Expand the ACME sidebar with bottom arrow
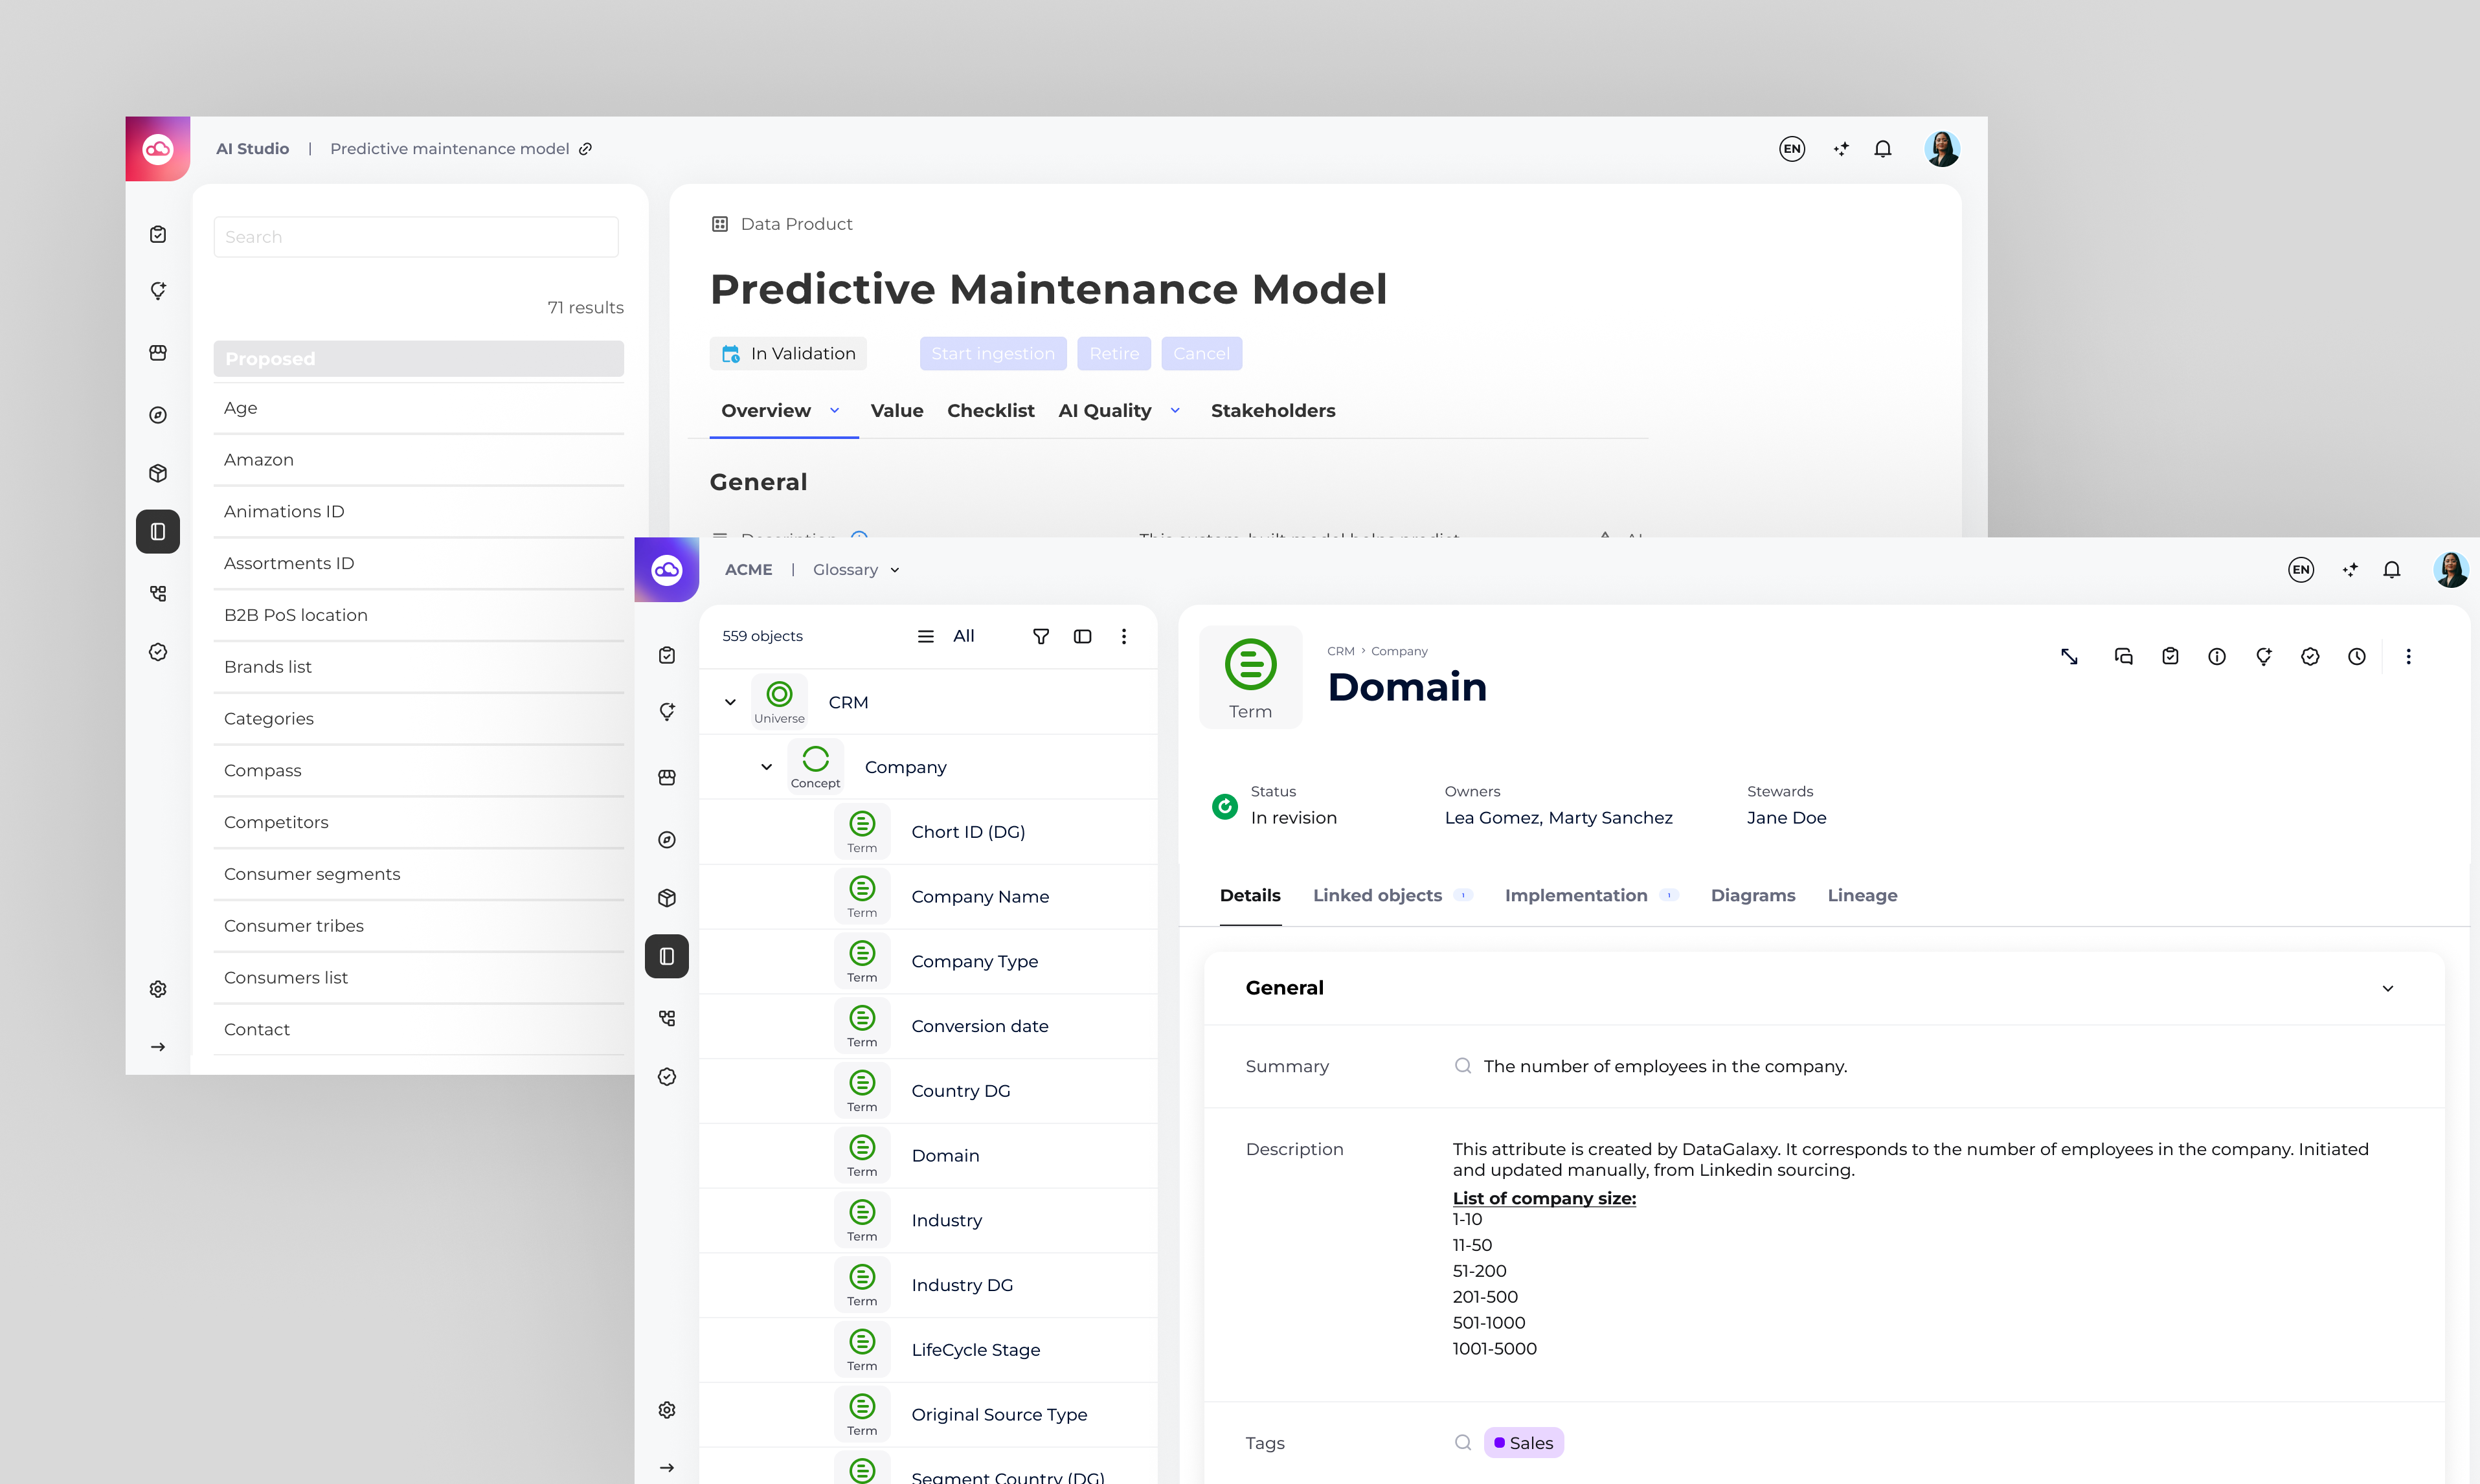2480x1484 pixels. tap(667, 1468)
